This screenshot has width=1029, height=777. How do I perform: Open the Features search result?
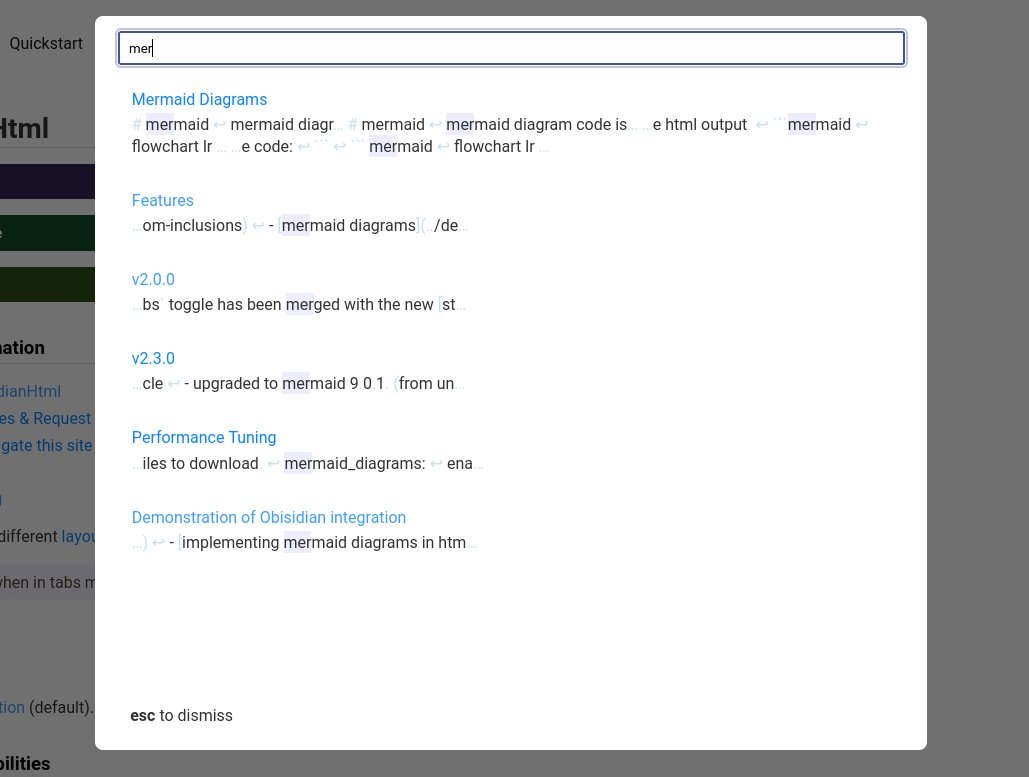[162, 200]
